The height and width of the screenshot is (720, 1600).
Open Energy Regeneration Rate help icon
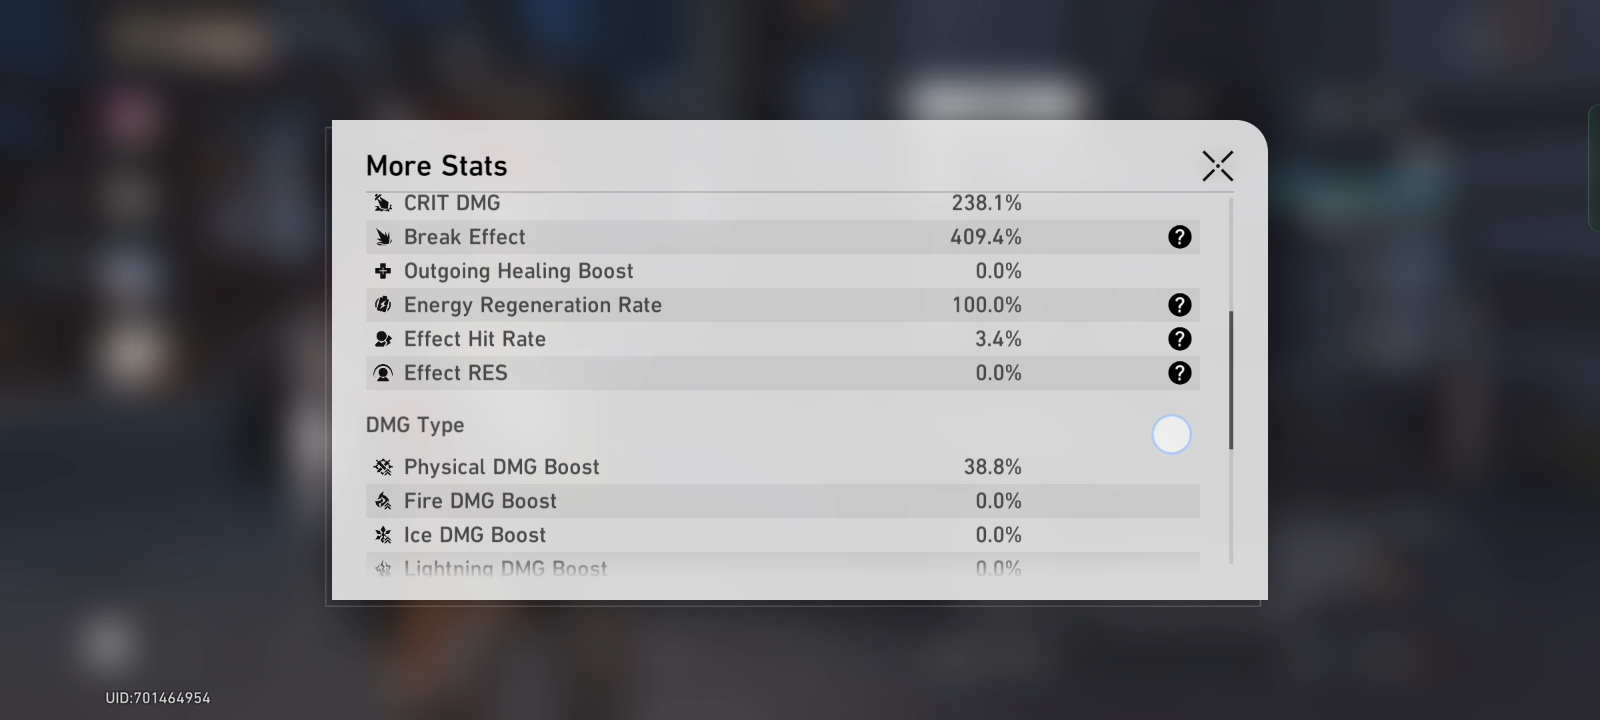click(x=1179, y=305)
